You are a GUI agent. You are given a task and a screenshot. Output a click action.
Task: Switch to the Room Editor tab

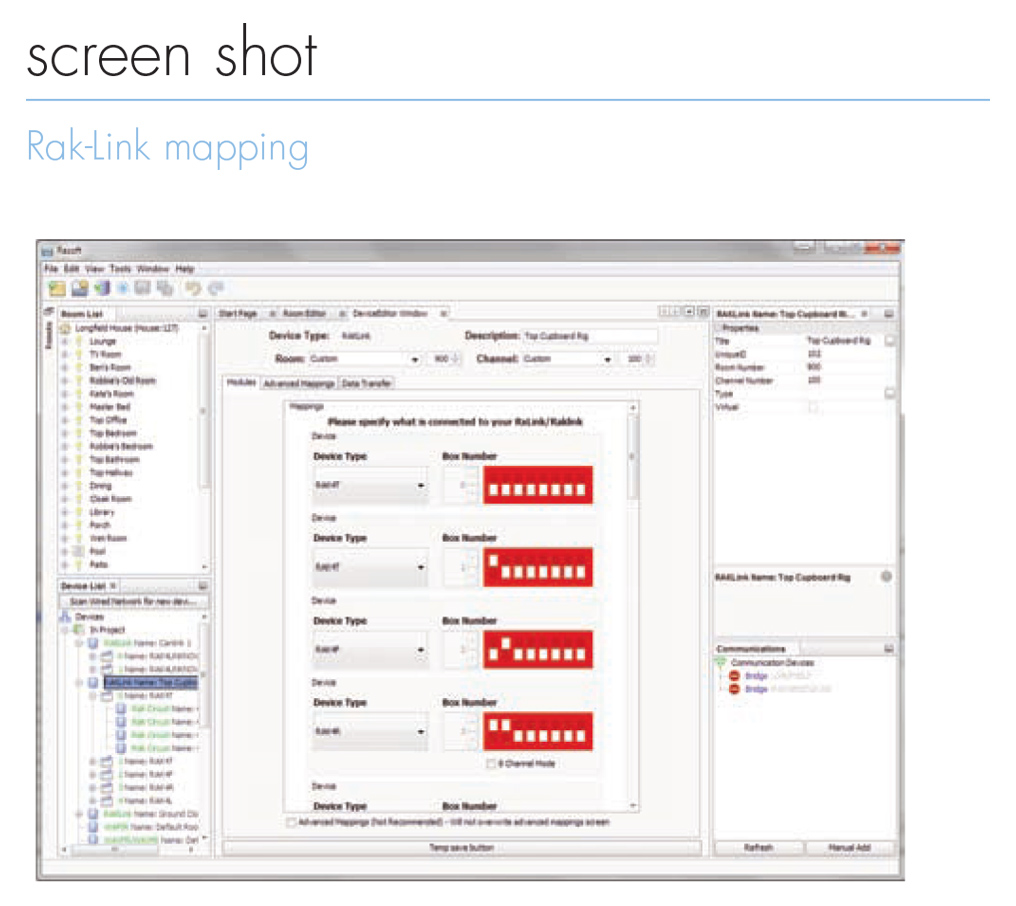[x=305, y=314]
